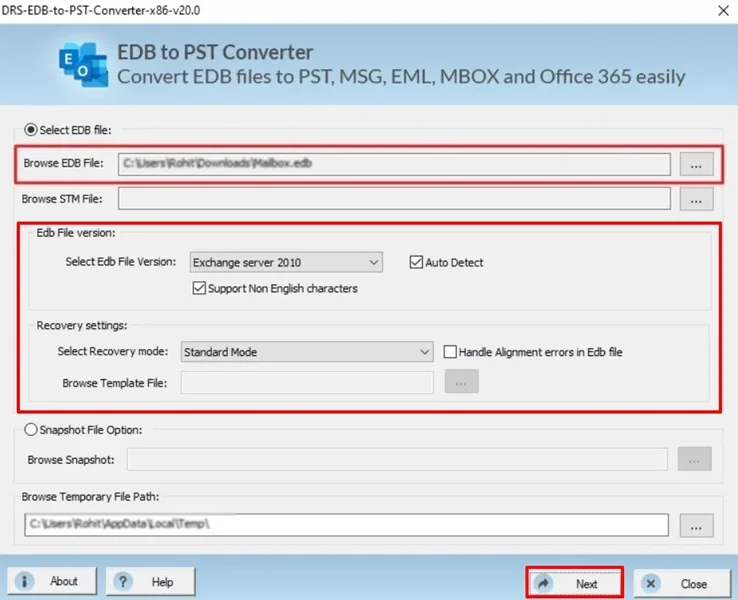Toggle Support Non English characters checkbox
The width and height of the screenshot is (738, 600).
tap(199, 288)
